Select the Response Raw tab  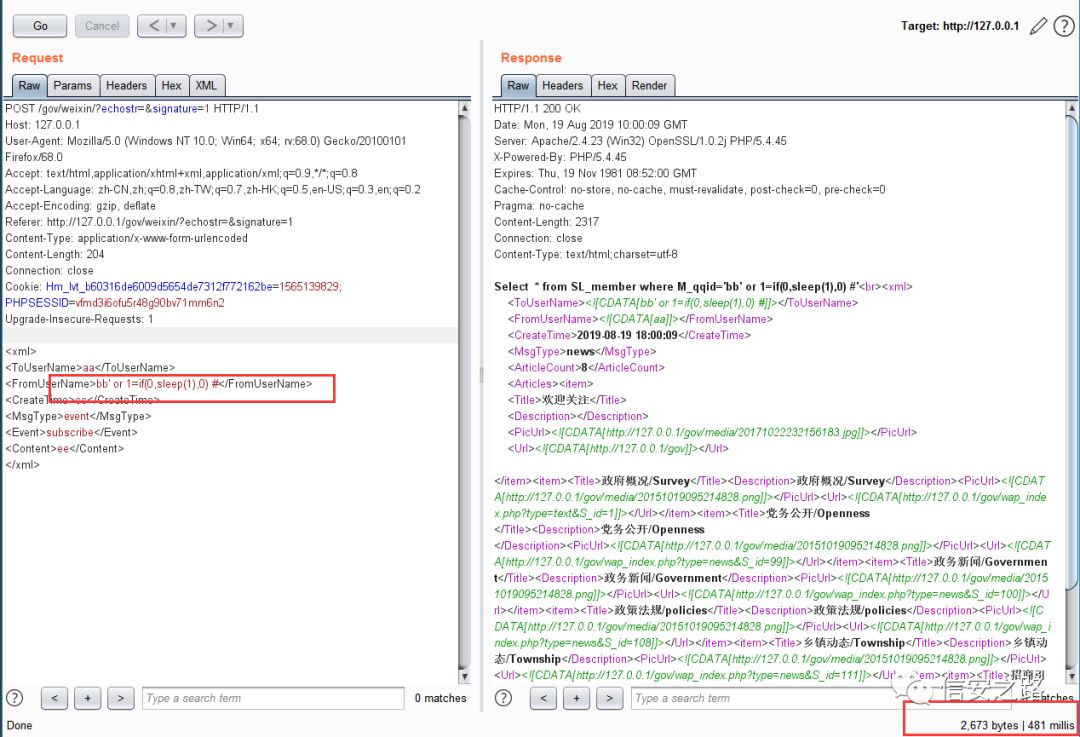tap(518, 85)
